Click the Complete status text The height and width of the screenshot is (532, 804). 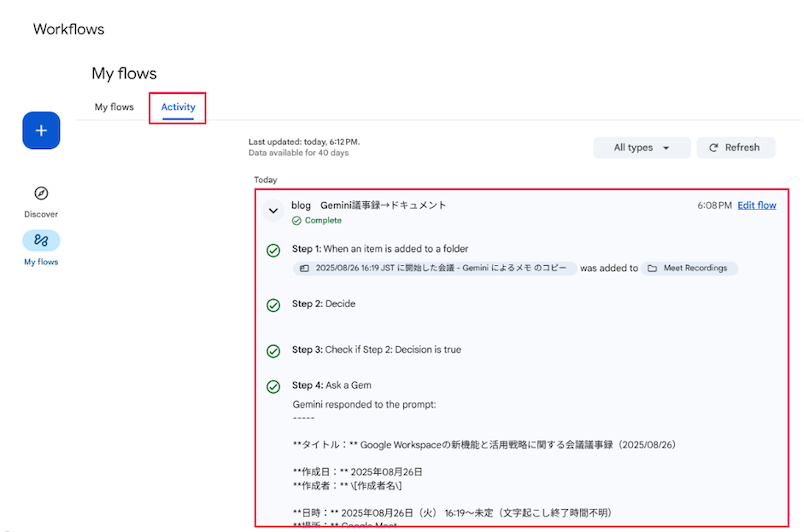[323, 220]
